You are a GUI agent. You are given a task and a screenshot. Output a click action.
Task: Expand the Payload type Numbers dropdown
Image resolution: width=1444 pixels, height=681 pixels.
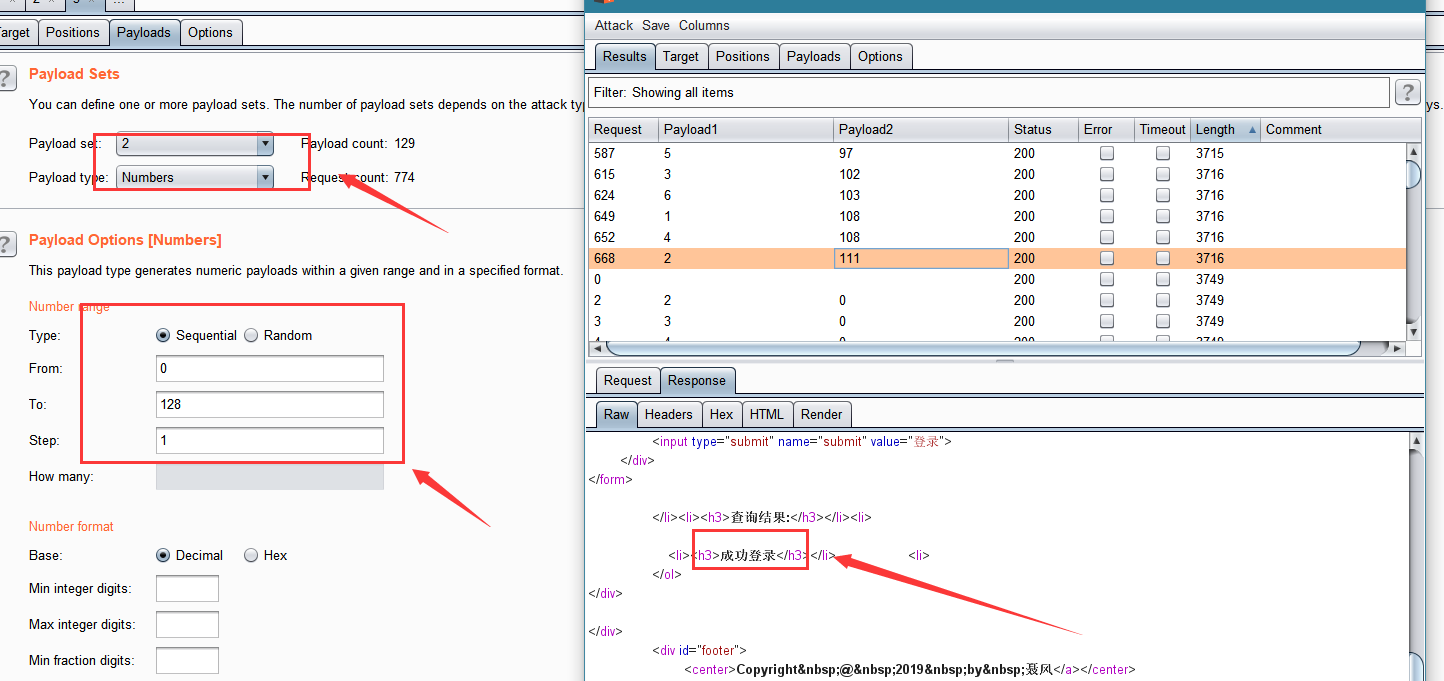[195, 177]
